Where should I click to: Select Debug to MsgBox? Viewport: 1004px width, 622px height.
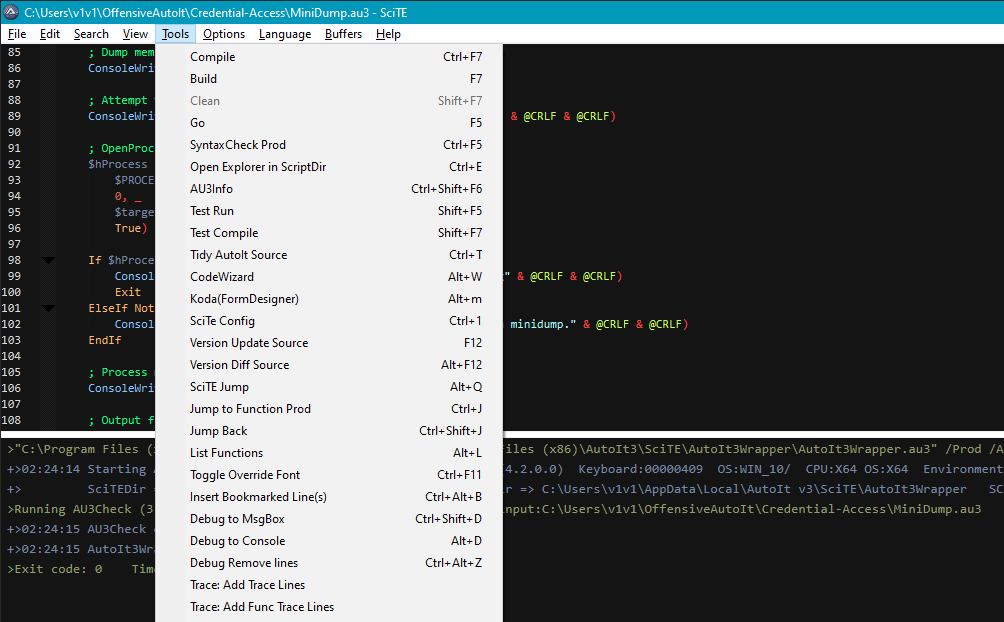[329, 519]
